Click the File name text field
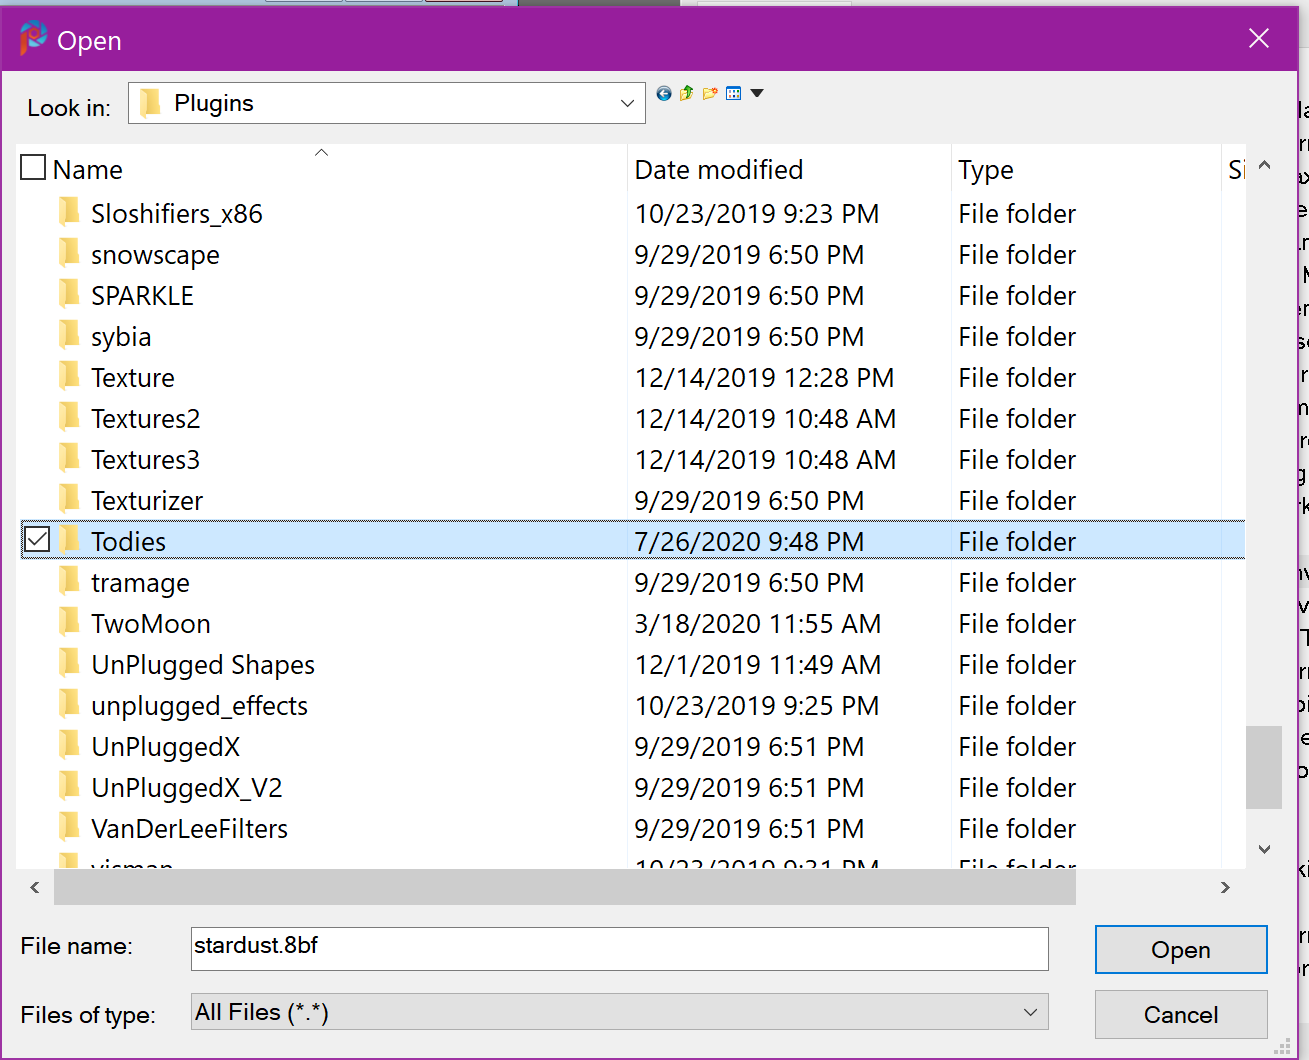 point(618,948)
